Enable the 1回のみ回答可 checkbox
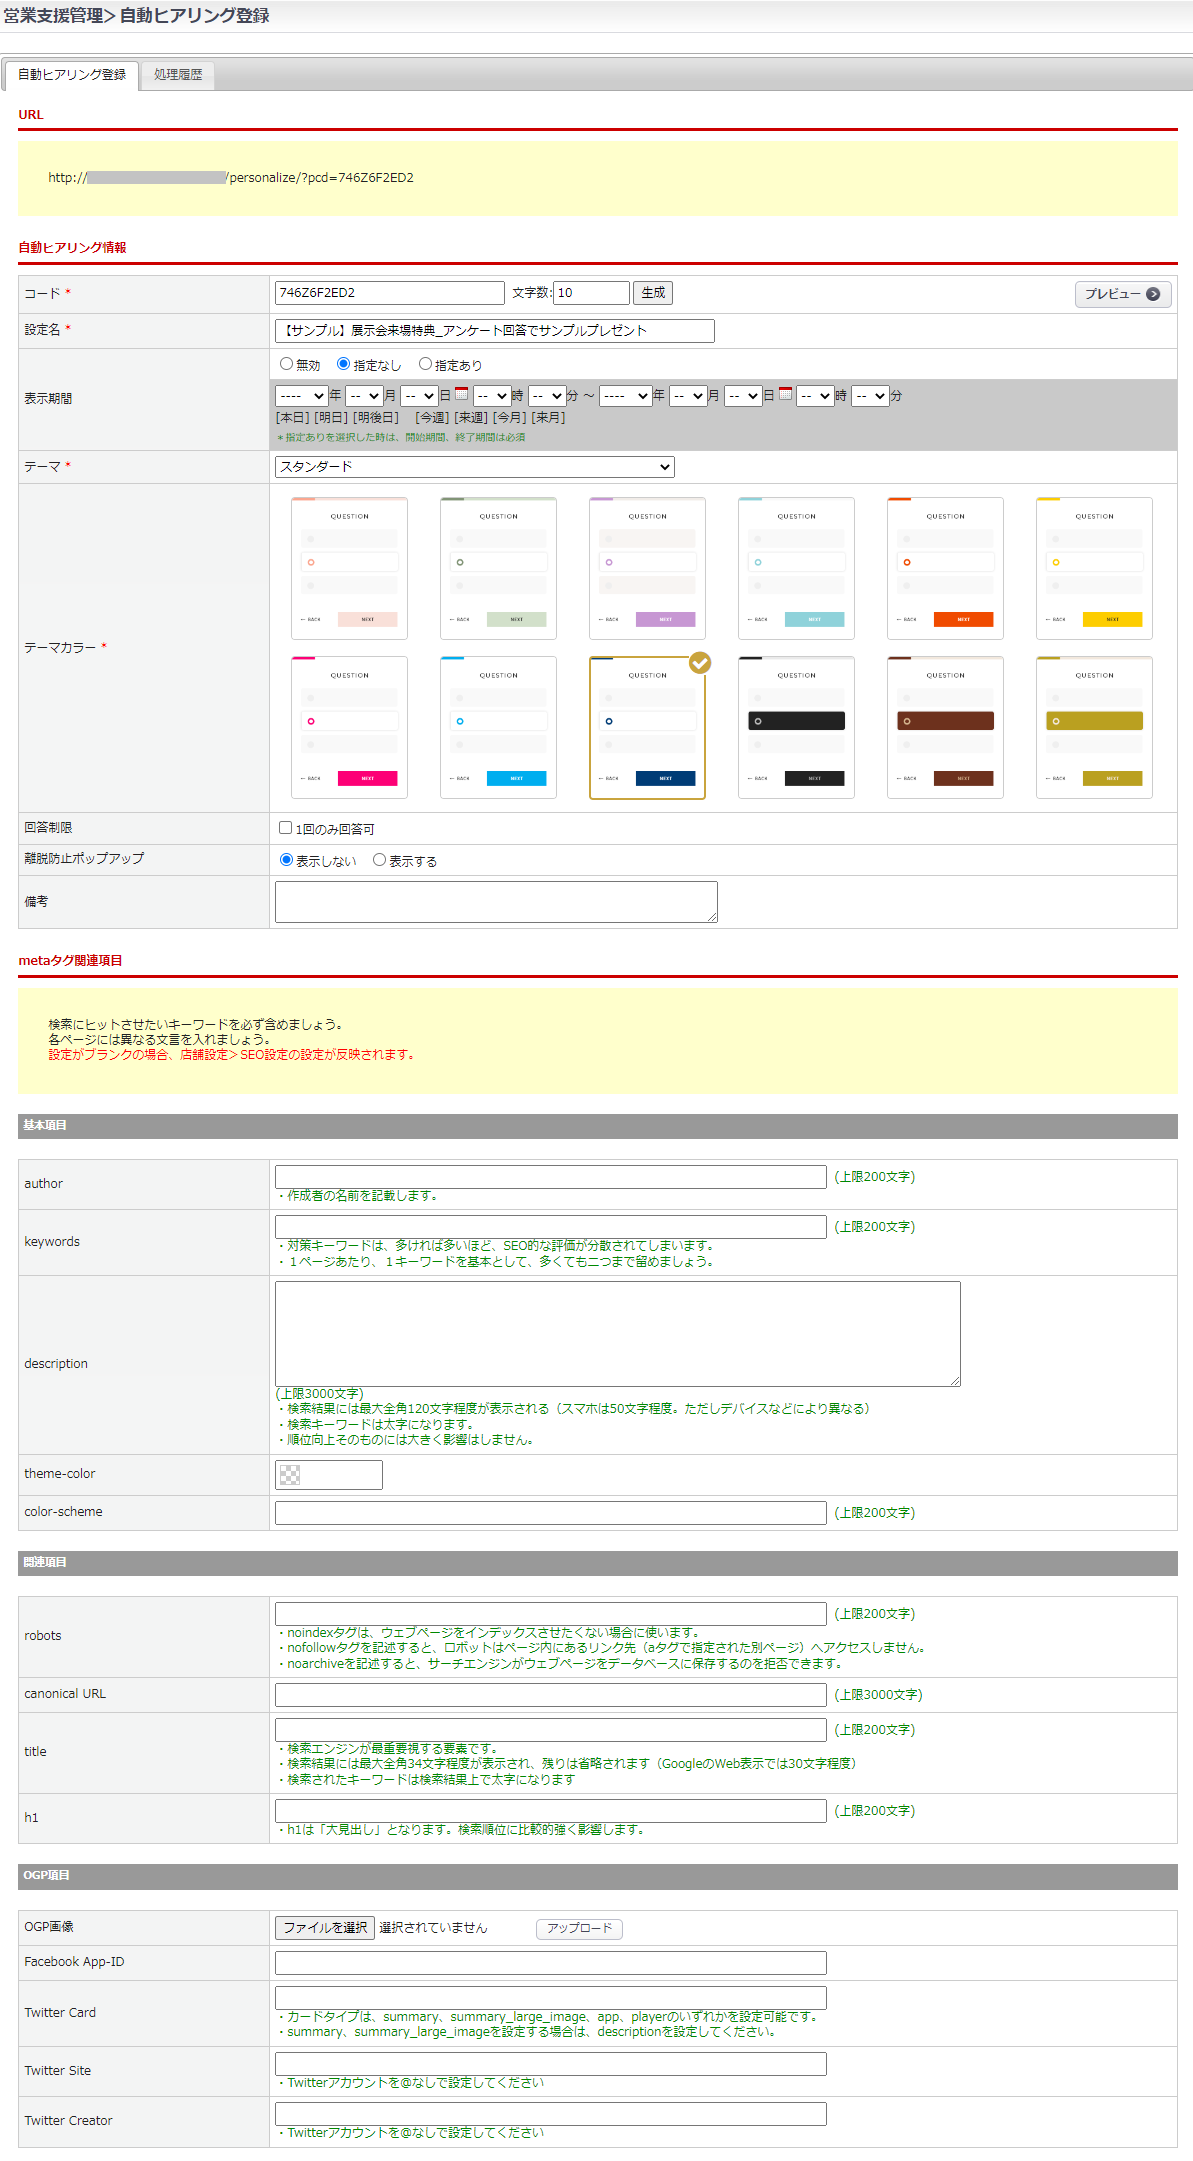This screenshot has width=1193, height=2161. 286,828
